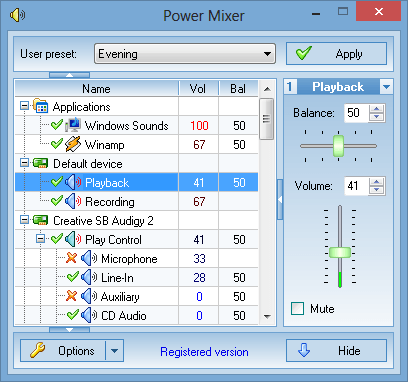This screenshot has width=408, height=382.
Task: Collapse the Applications tree node
Action: (x=24, y=106)
